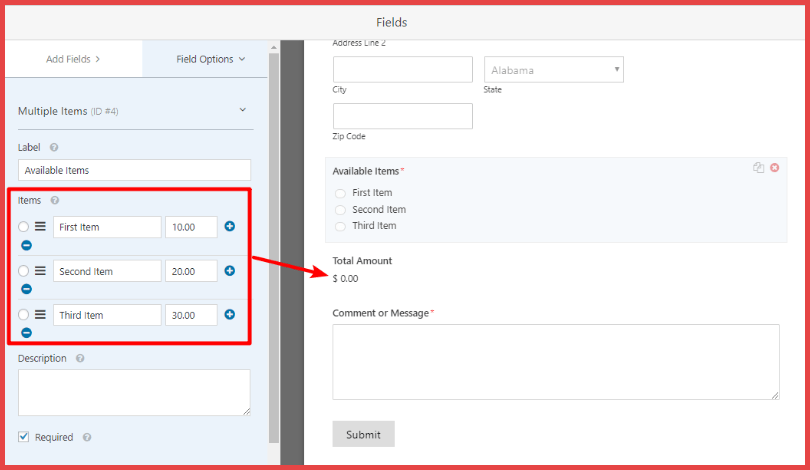The image size is (810, 470).
Task: Collapse the Multiple Items section chevron
Action: click(x=242, y=110)
